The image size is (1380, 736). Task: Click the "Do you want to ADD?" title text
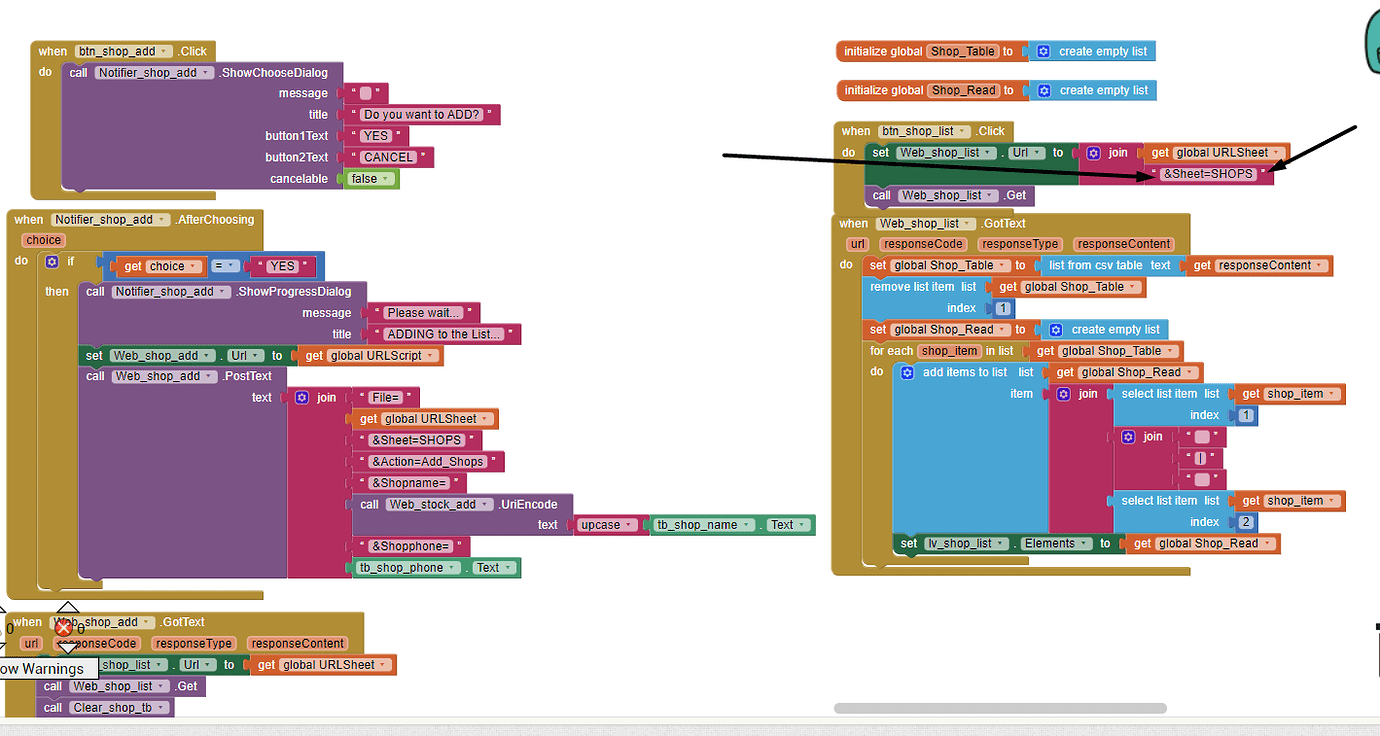422,115
